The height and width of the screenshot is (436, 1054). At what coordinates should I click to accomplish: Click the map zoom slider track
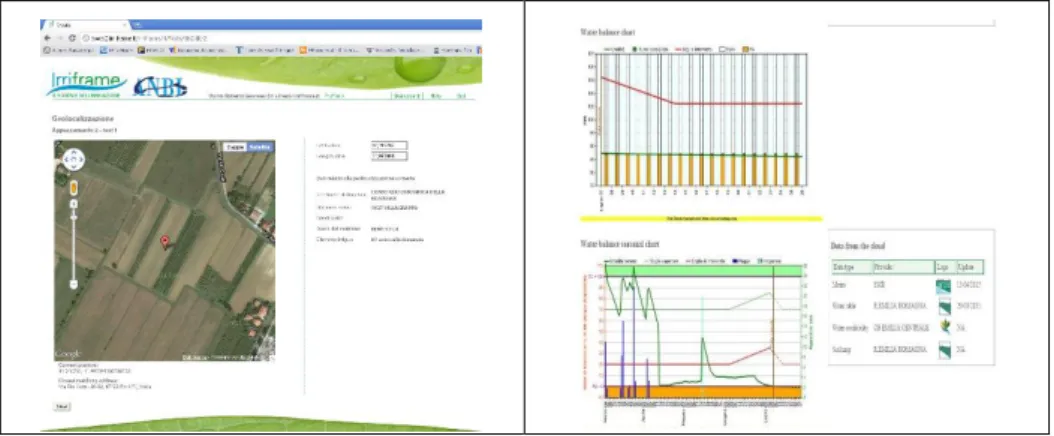tap(73, 245)
